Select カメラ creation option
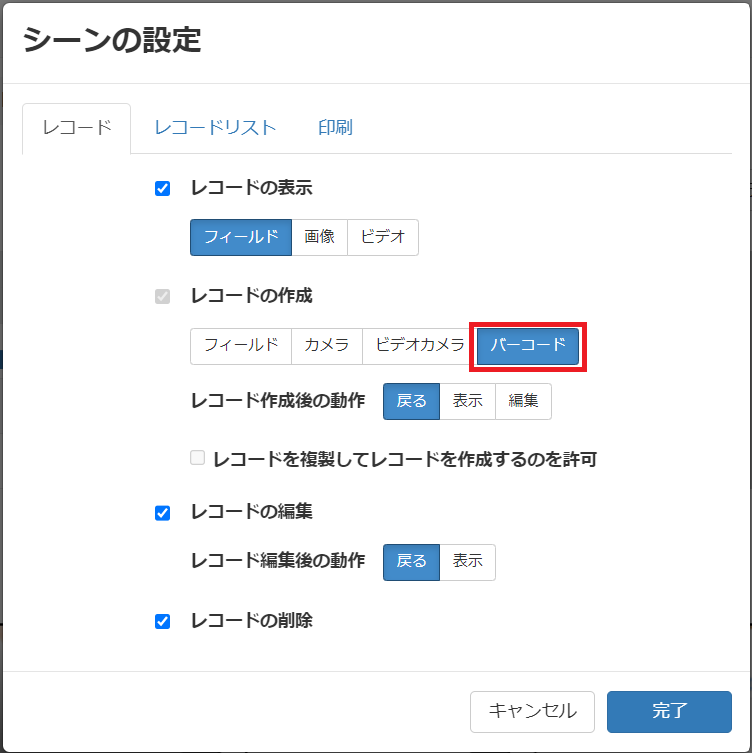This screenshot has height=753, width=752. pyautogui.click(x=327, y=346)
